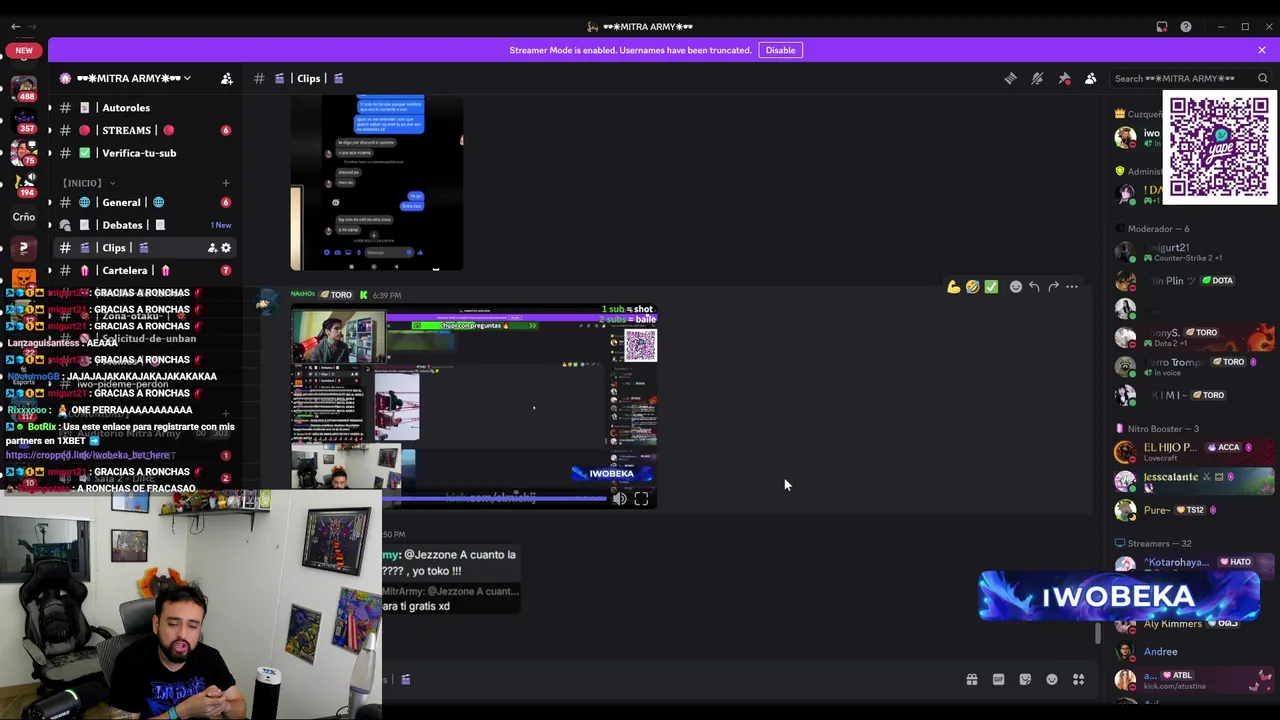Disable Streamer Mode with the Disable button
1280x720 pixels.
click(x=780, y=50)
